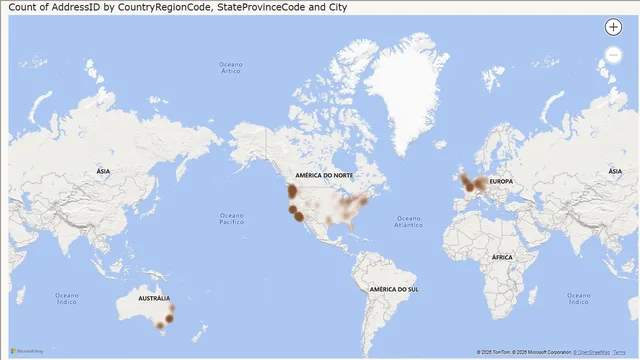
Task: Open the OpenStreetMap attribution link
Action: click(591, 352)
